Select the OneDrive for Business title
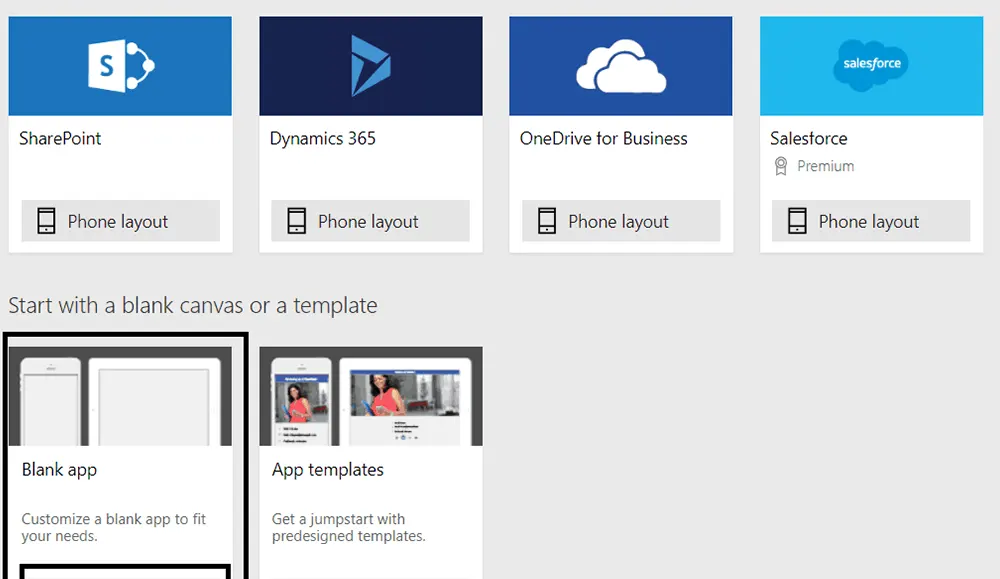This screenshot has width=1000, height=579. click(x=603, y=138)
